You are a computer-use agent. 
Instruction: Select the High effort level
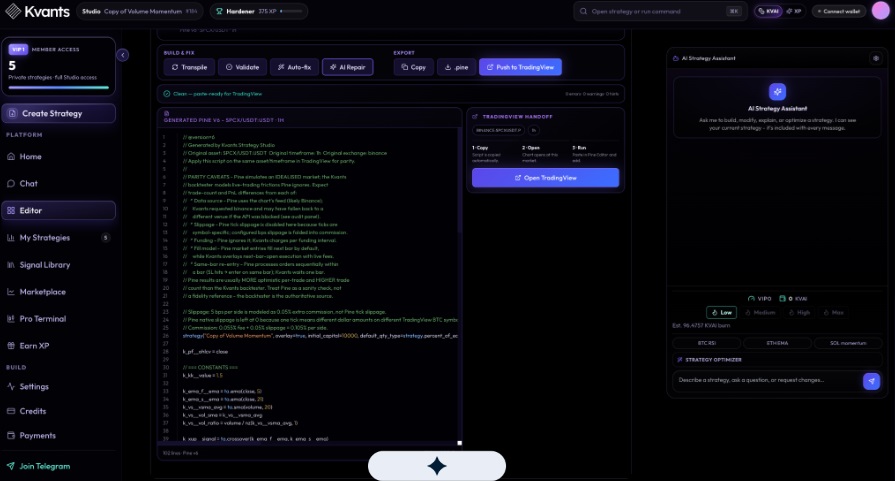coord(799,312)
